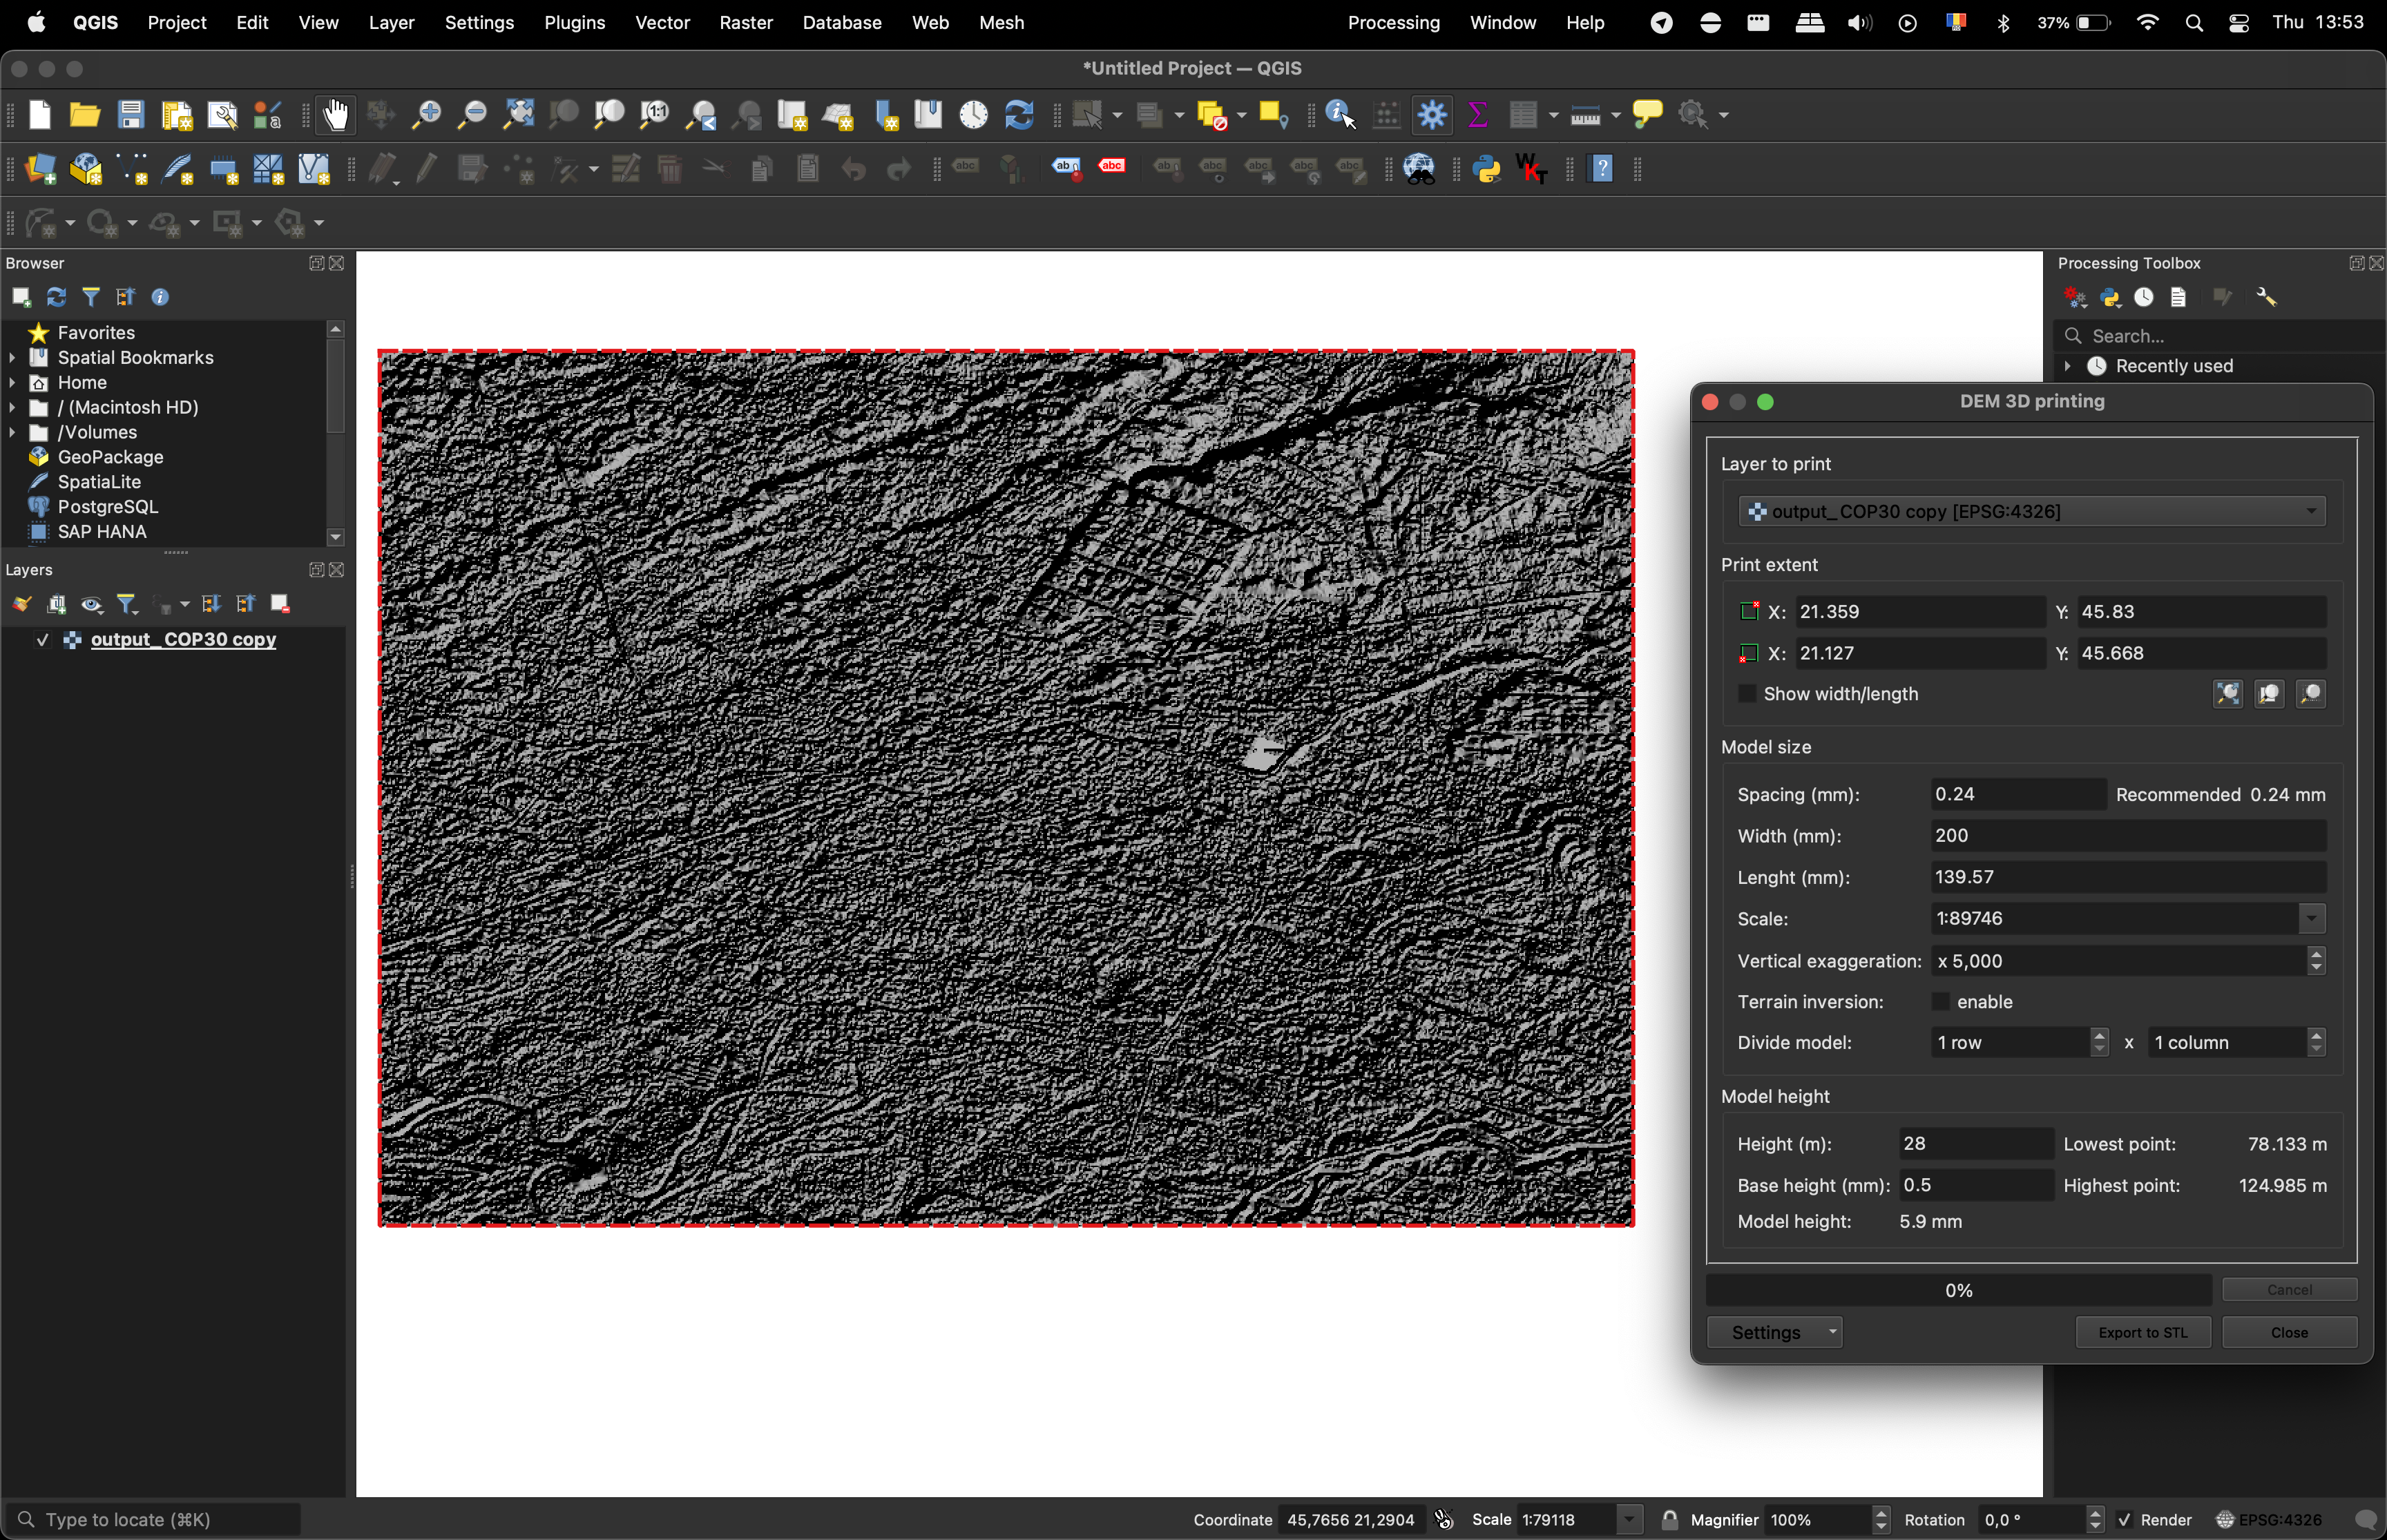Open the Scale 1:89746 combo box
The width and height of the screenshot is (2387, 1540).
pyautogui.click(x=2311, y=919)
